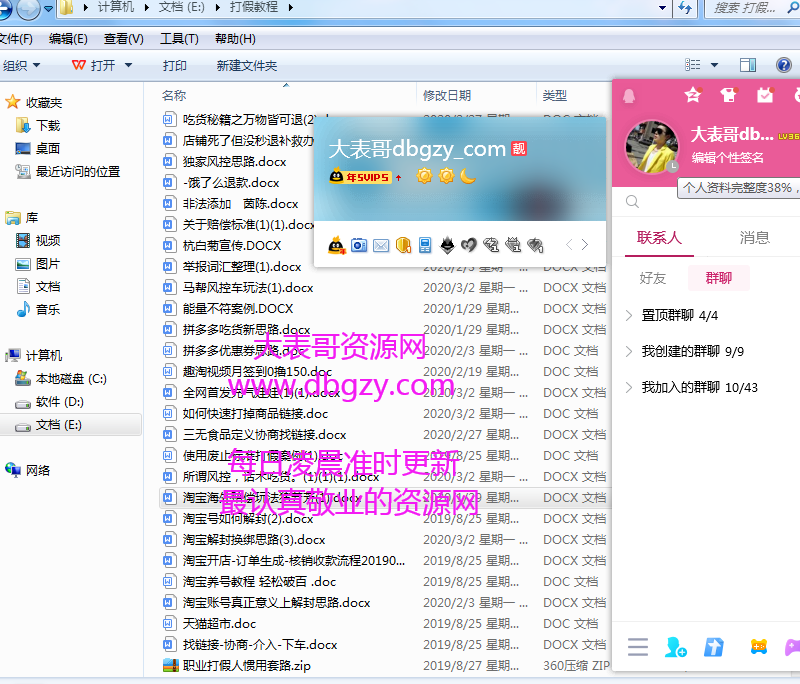The image size is (800, 684).
Task: Open the dress-up shirt icon in QQ header
Action: tap(728, 95)
